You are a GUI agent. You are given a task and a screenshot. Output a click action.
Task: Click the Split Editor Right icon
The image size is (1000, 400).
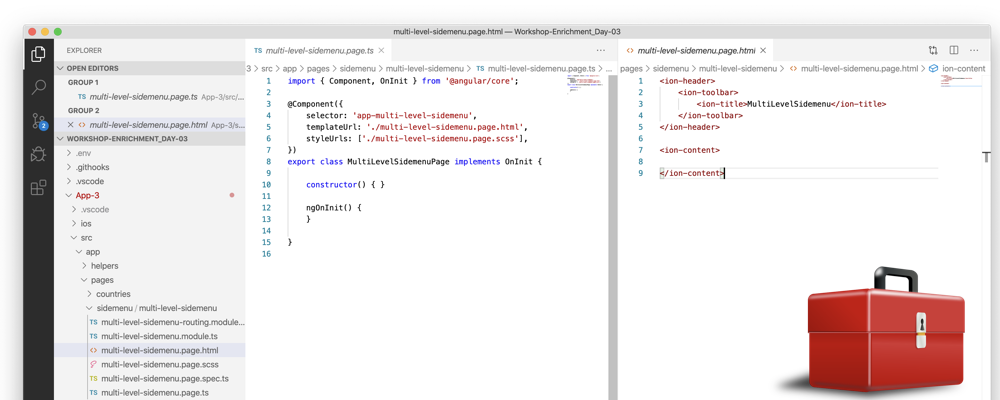[954, 50]
